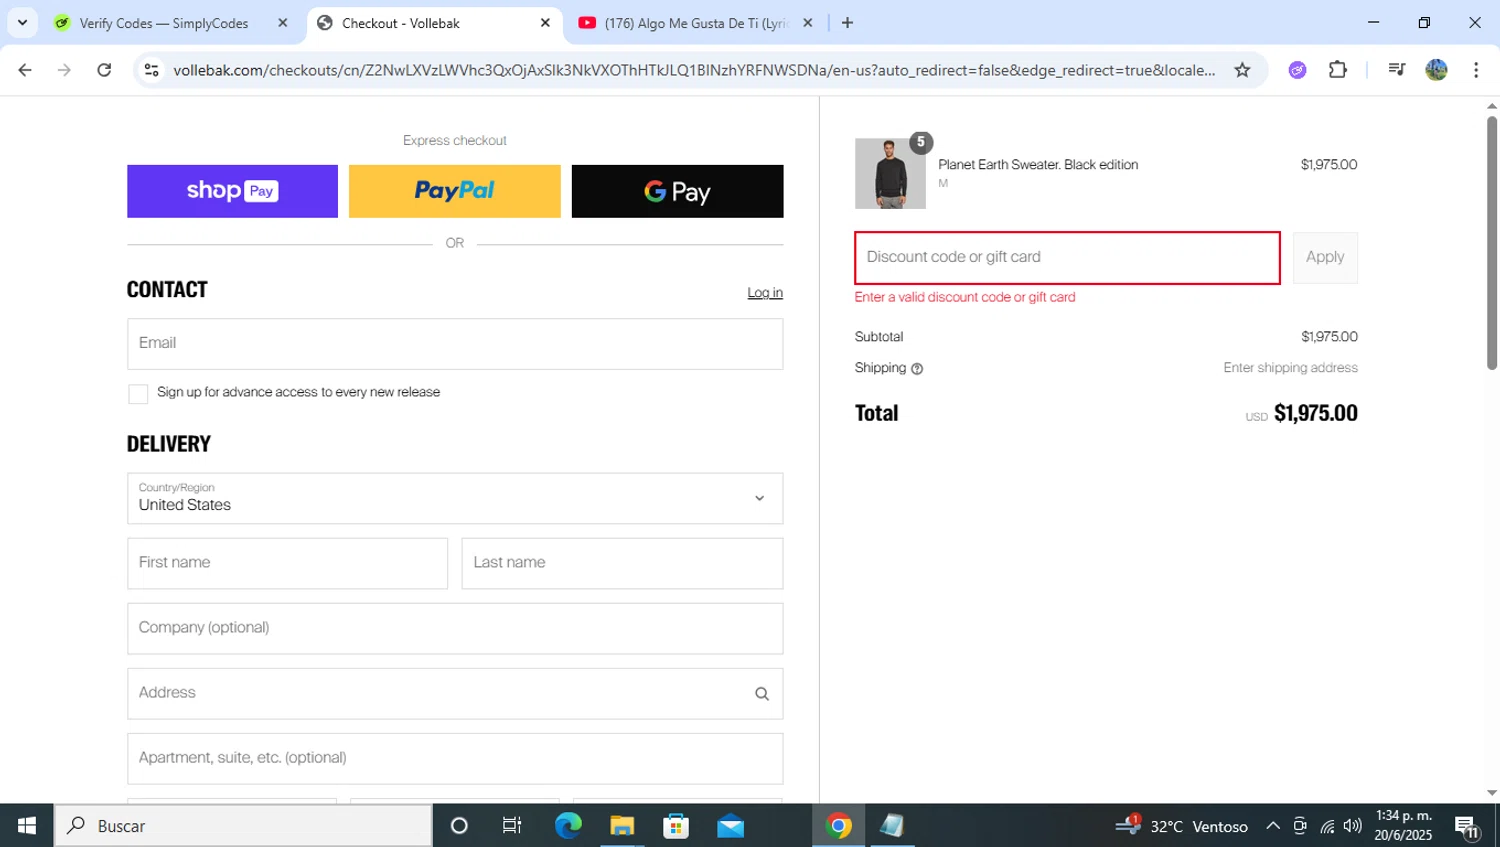Click the Shipping help question-mark icon

[x=917, y=369]
